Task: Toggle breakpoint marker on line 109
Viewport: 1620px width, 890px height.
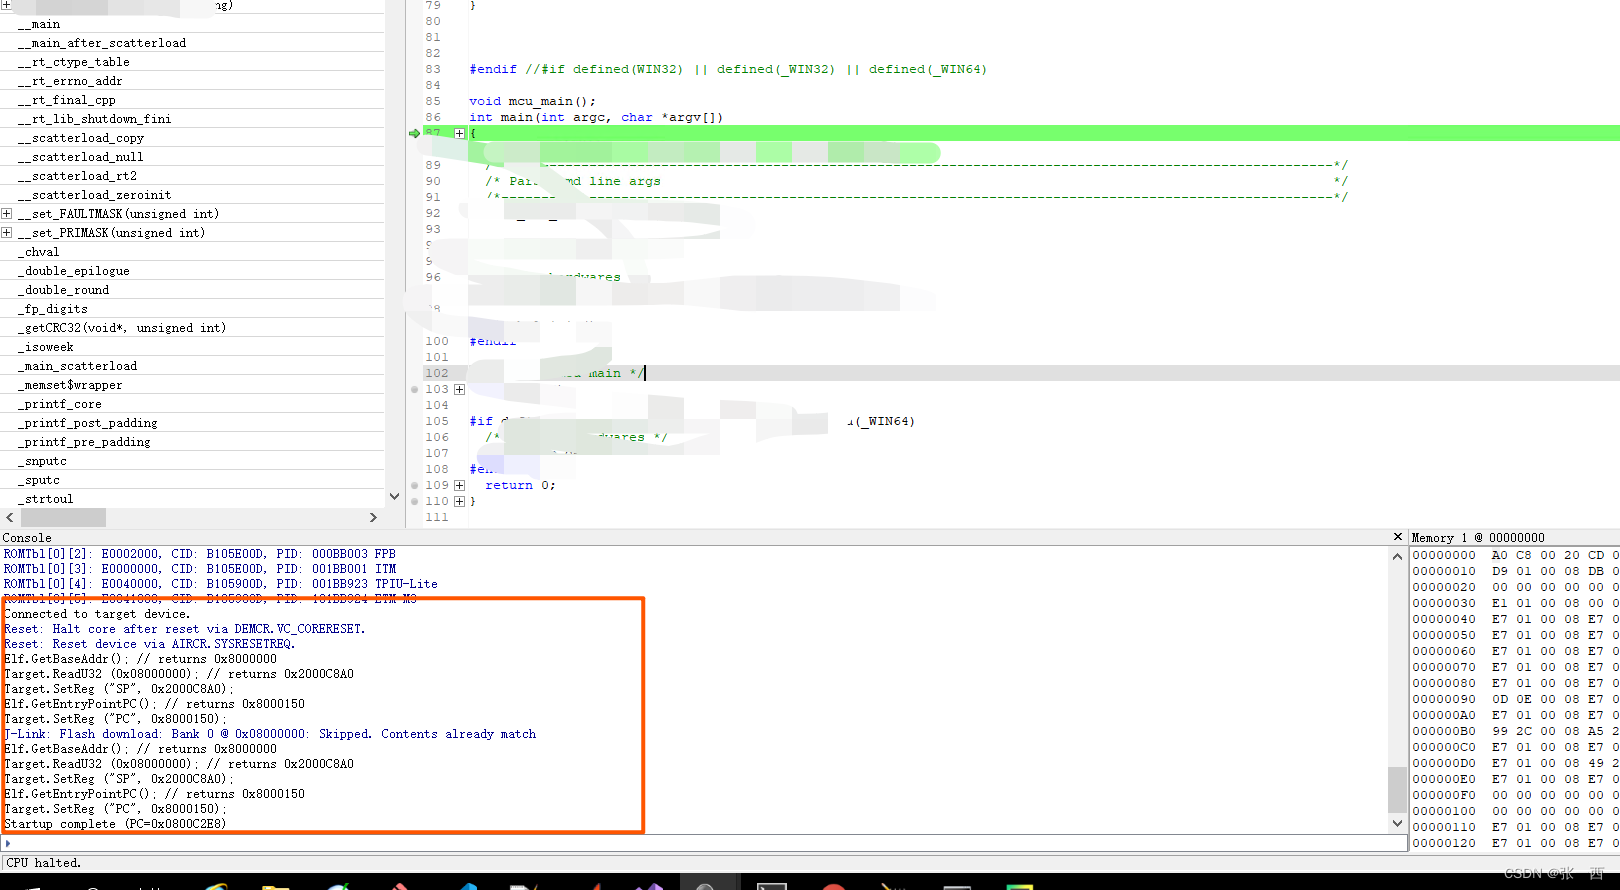Action: (415, 485)
